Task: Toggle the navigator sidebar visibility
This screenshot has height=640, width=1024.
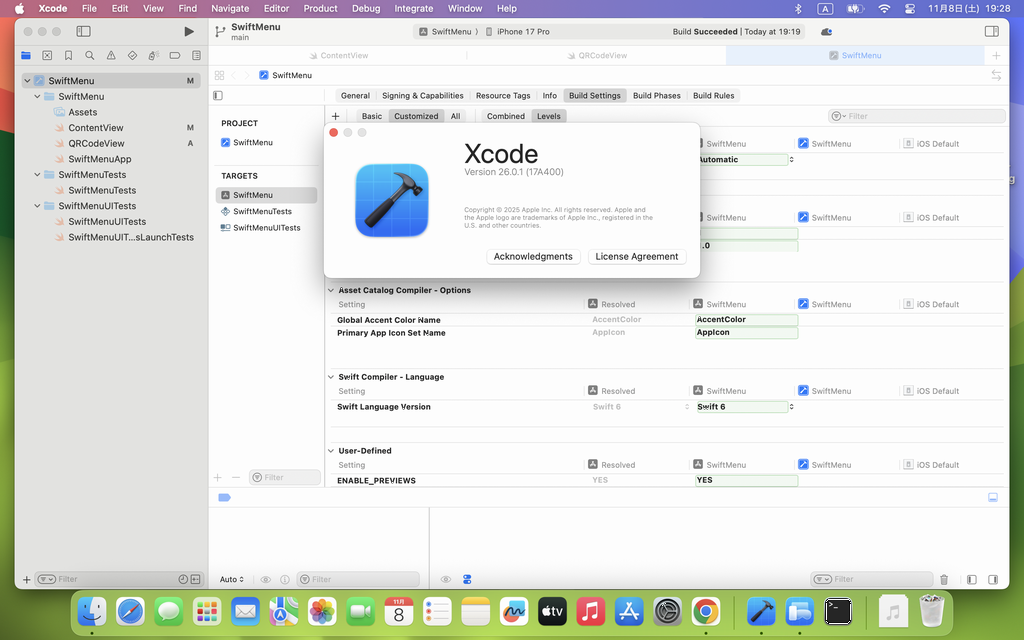Action: point(83,32)
